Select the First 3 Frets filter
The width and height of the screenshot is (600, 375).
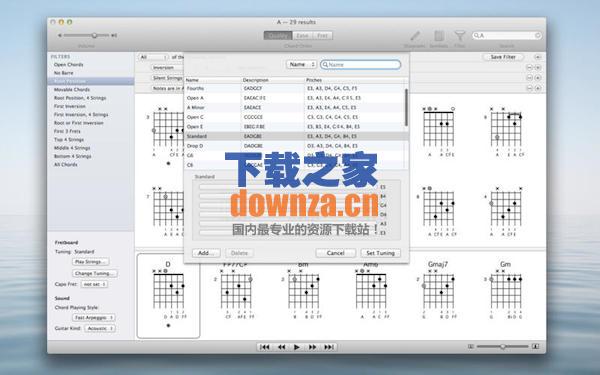(67, 131)
